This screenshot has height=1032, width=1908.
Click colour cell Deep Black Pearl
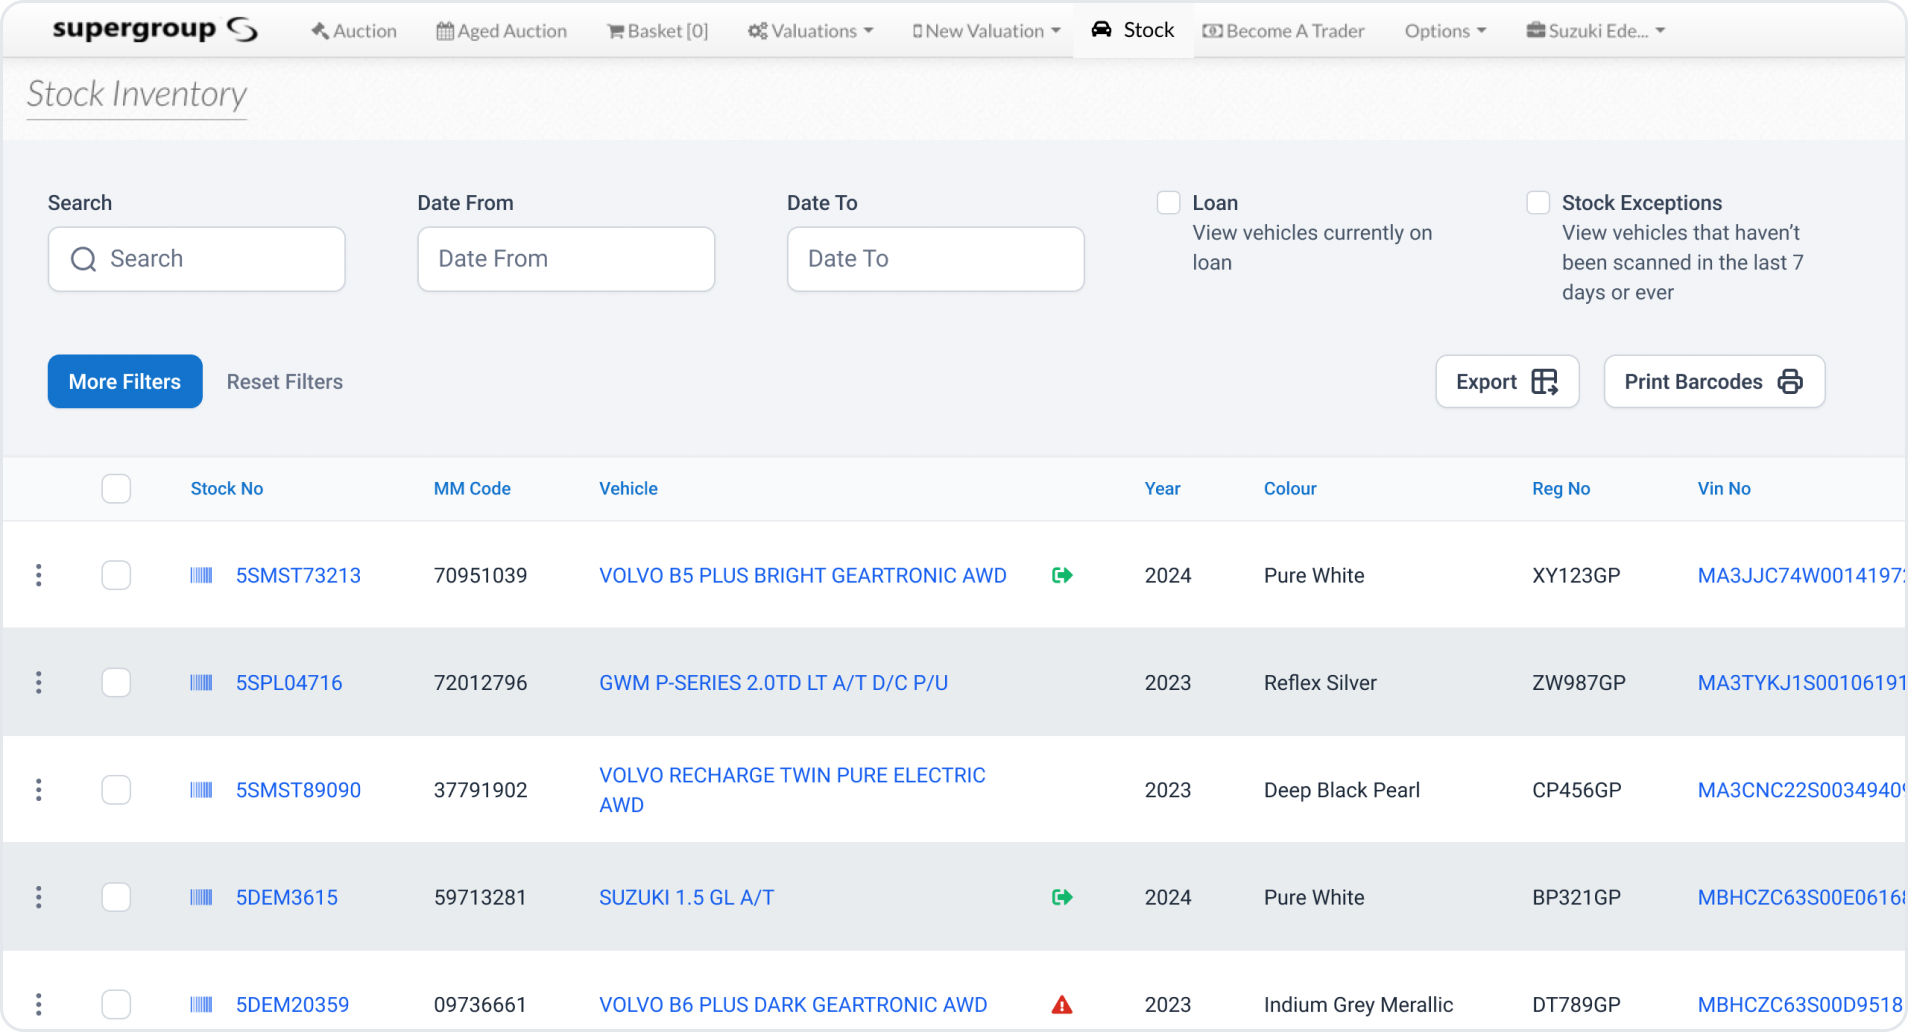[x=1342, y=790]
